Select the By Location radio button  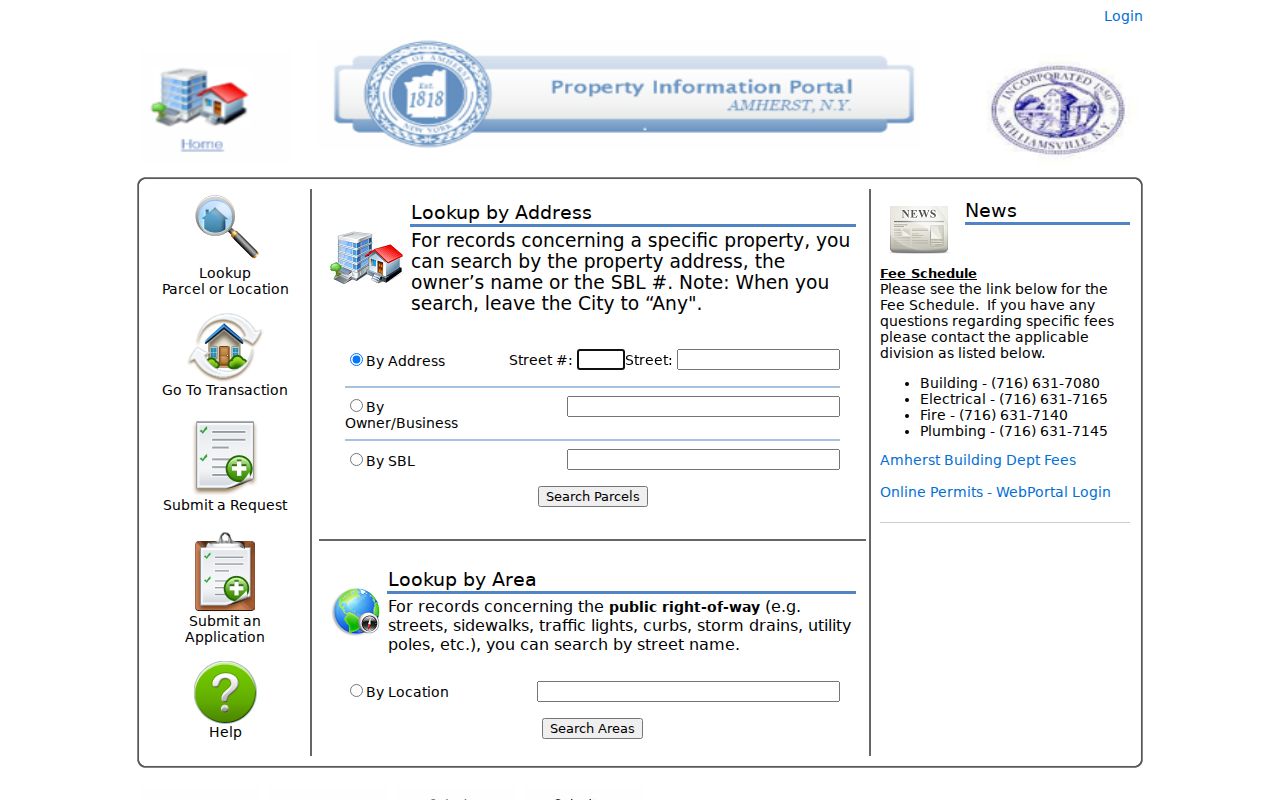tap(356, 691)
